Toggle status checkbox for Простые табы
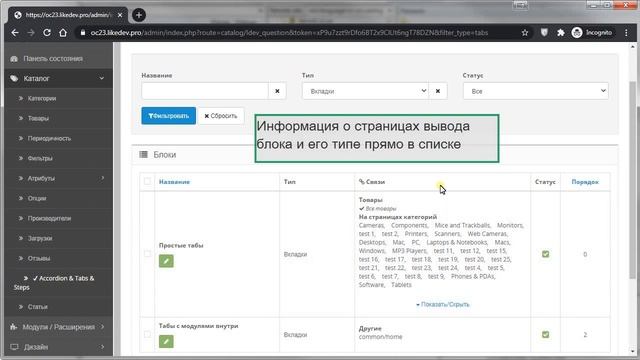 click(x=545, y=254)
